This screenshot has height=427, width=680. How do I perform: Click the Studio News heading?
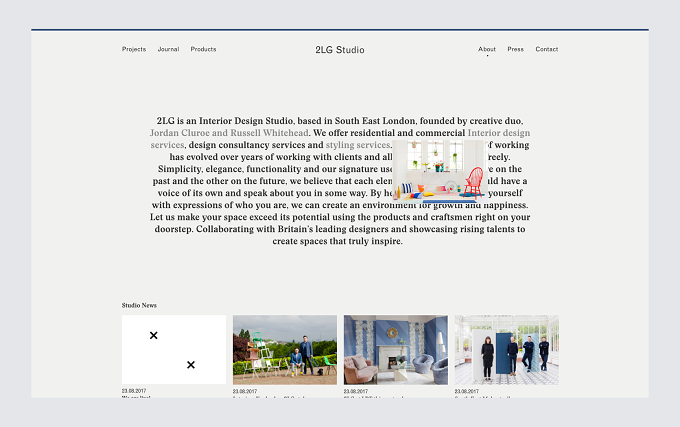pyautogui.click(x=139, y=305)
